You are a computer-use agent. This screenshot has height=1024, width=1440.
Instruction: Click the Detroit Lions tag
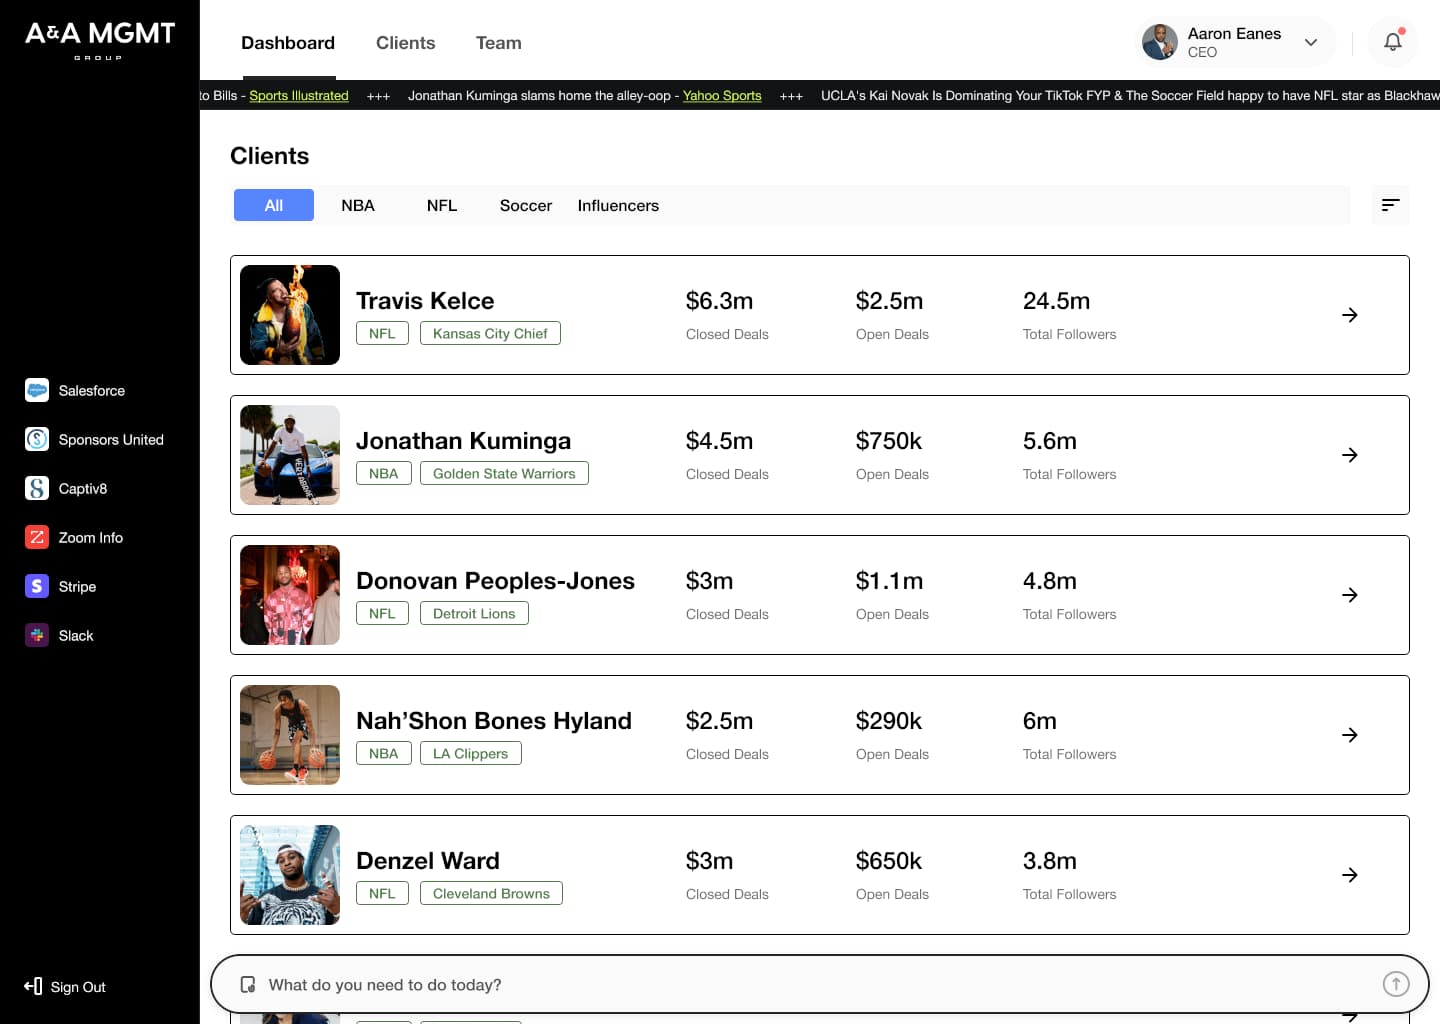click(474, 613)
